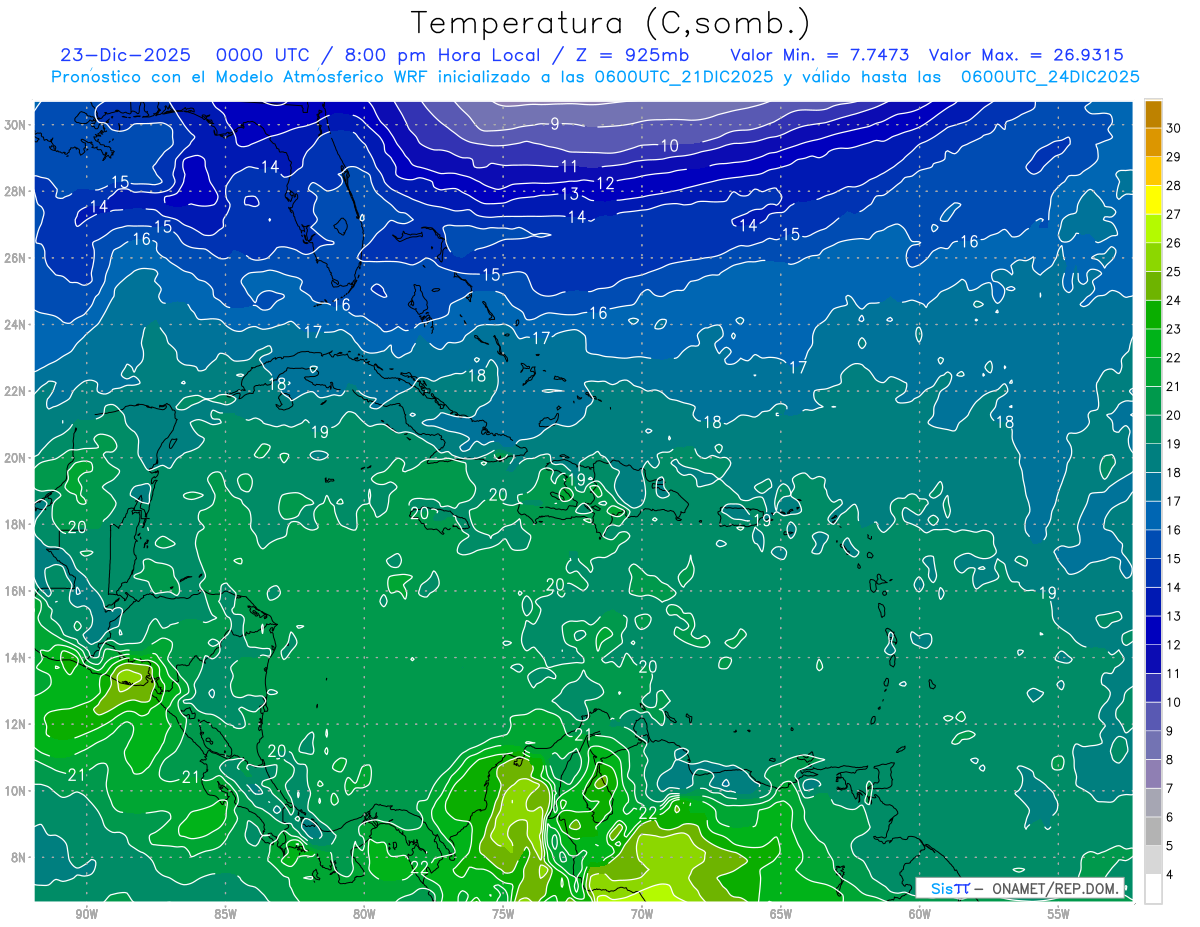The width and height of the screenshot is (1200, 927).
Task: Click the '65W' longitude axis label
Action: 781,914
